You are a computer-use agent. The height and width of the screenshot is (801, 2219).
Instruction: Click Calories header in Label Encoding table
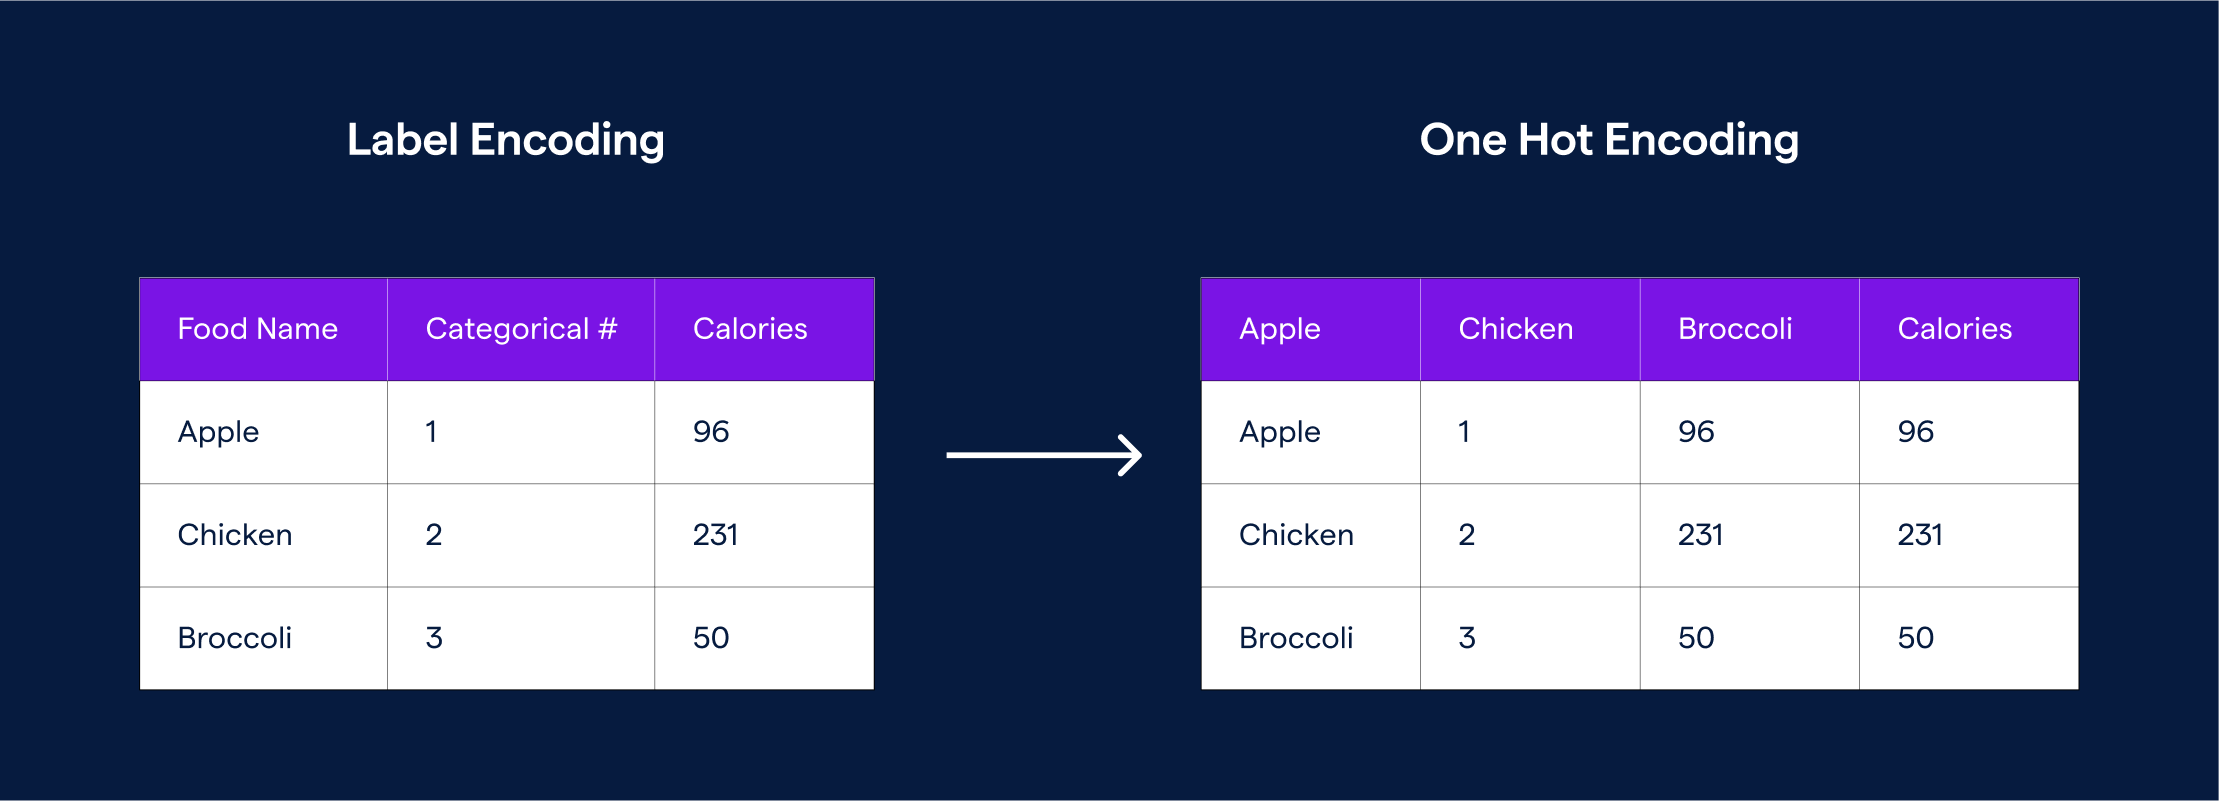coord(750,329)
